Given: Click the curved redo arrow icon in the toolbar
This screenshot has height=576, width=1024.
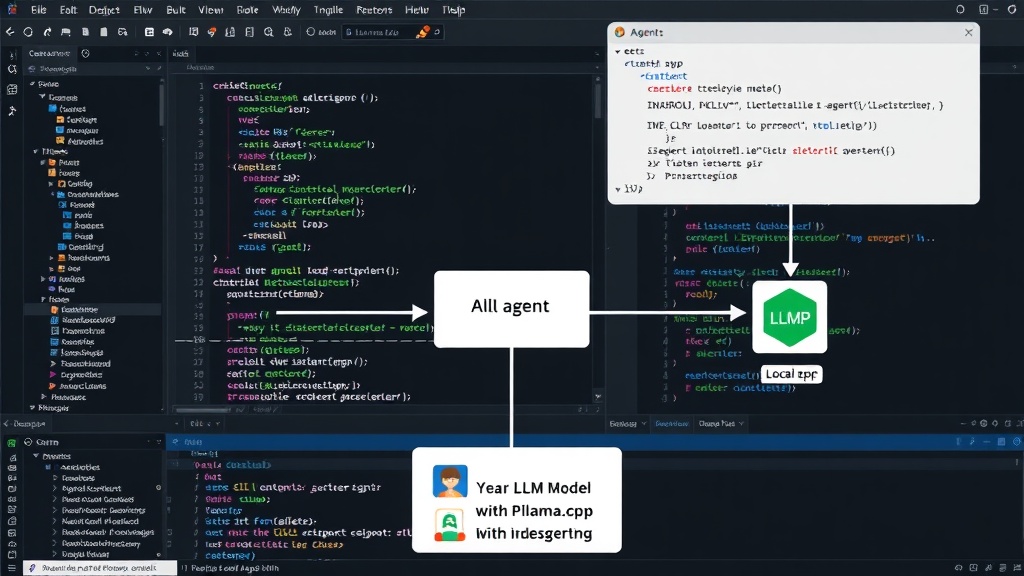Looking at the screenshot, I should 47,32.
